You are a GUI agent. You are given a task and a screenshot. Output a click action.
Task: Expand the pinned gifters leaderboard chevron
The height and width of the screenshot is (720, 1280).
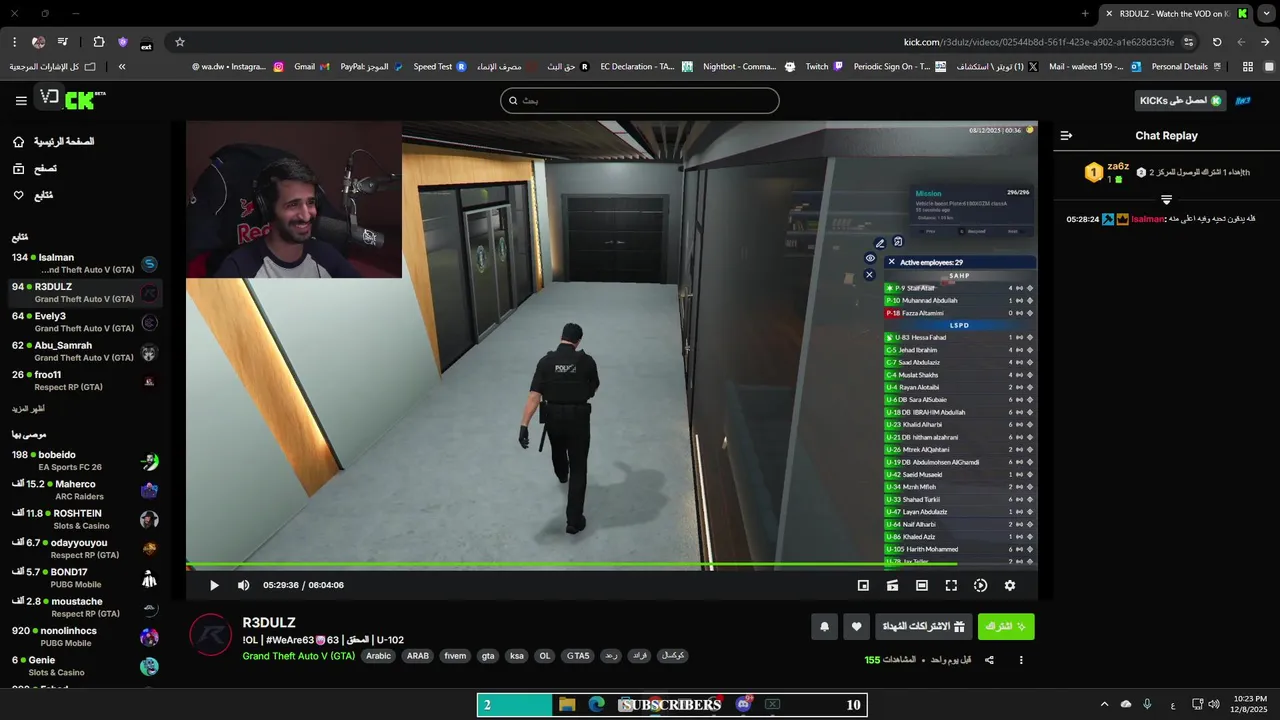1166,200
